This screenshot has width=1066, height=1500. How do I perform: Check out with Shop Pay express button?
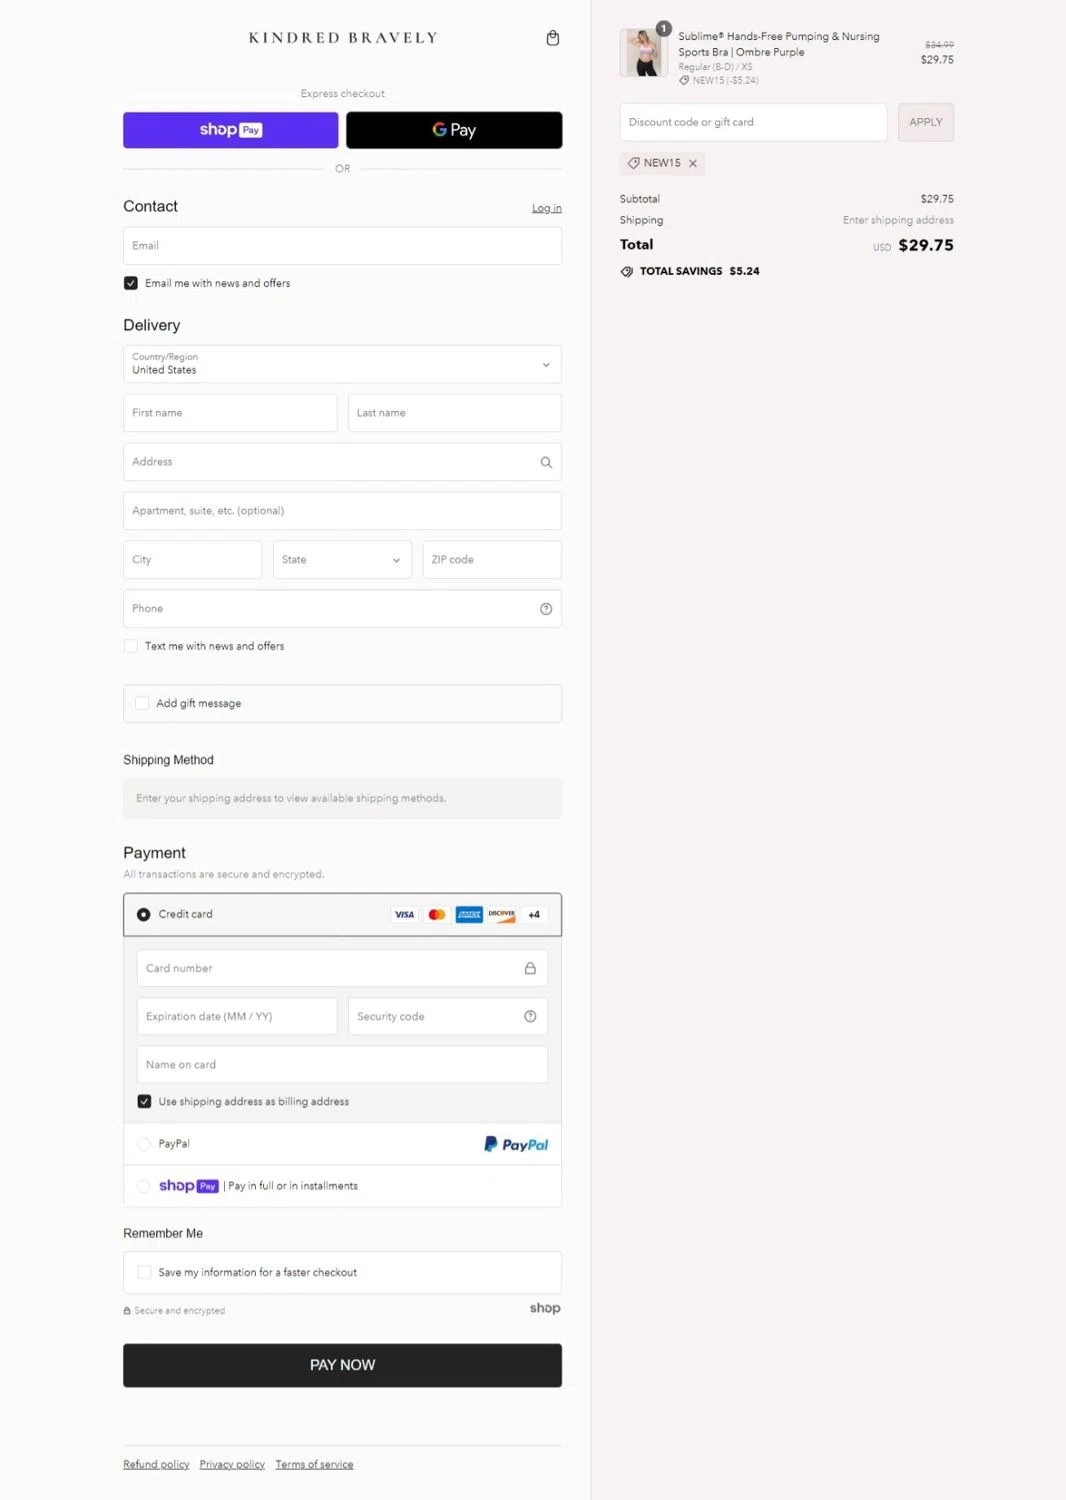pos(230,130)
